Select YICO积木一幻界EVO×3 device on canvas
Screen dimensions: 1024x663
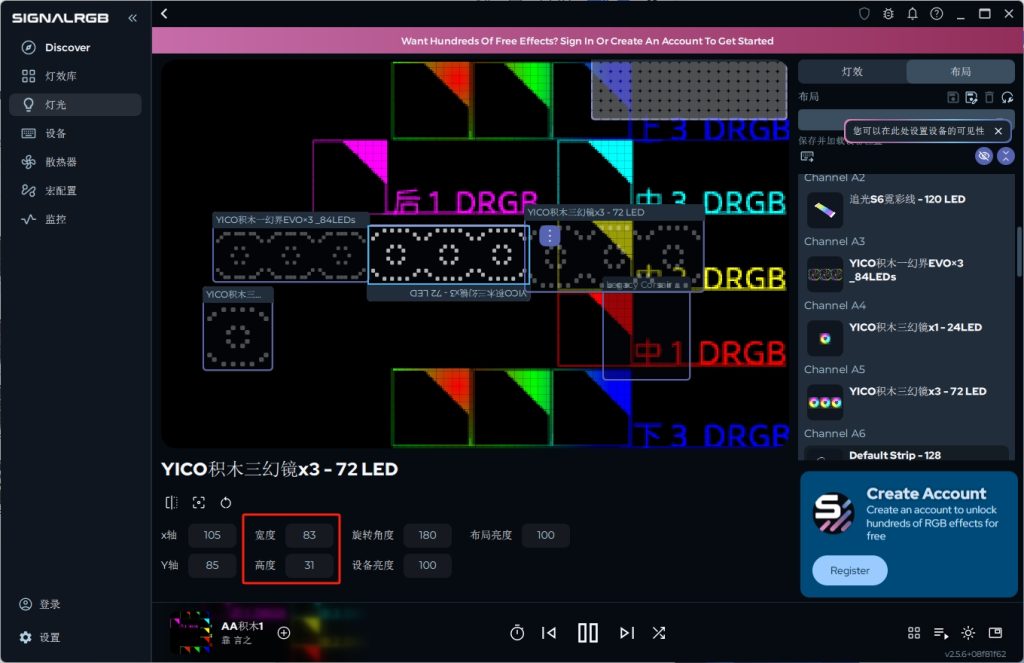click(290, 255)
